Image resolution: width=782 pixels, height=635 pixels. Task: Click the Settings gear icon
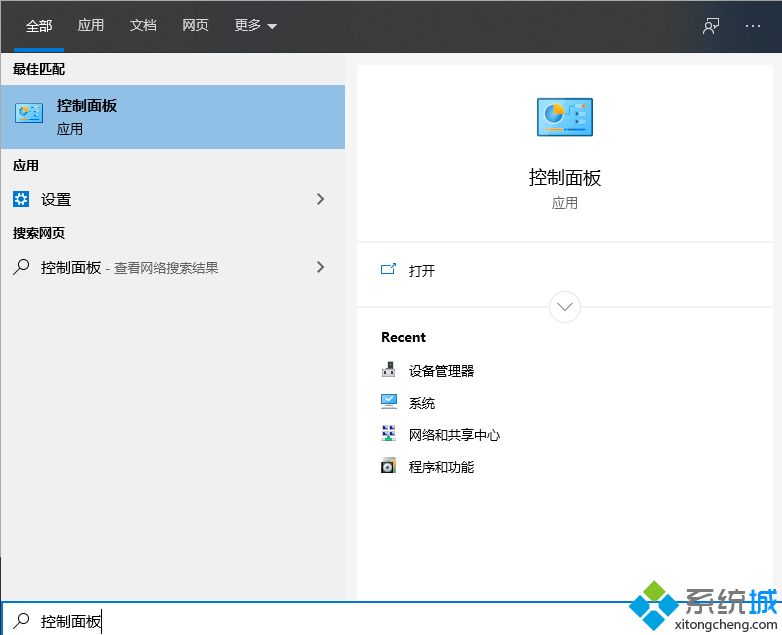click(21, 199)
